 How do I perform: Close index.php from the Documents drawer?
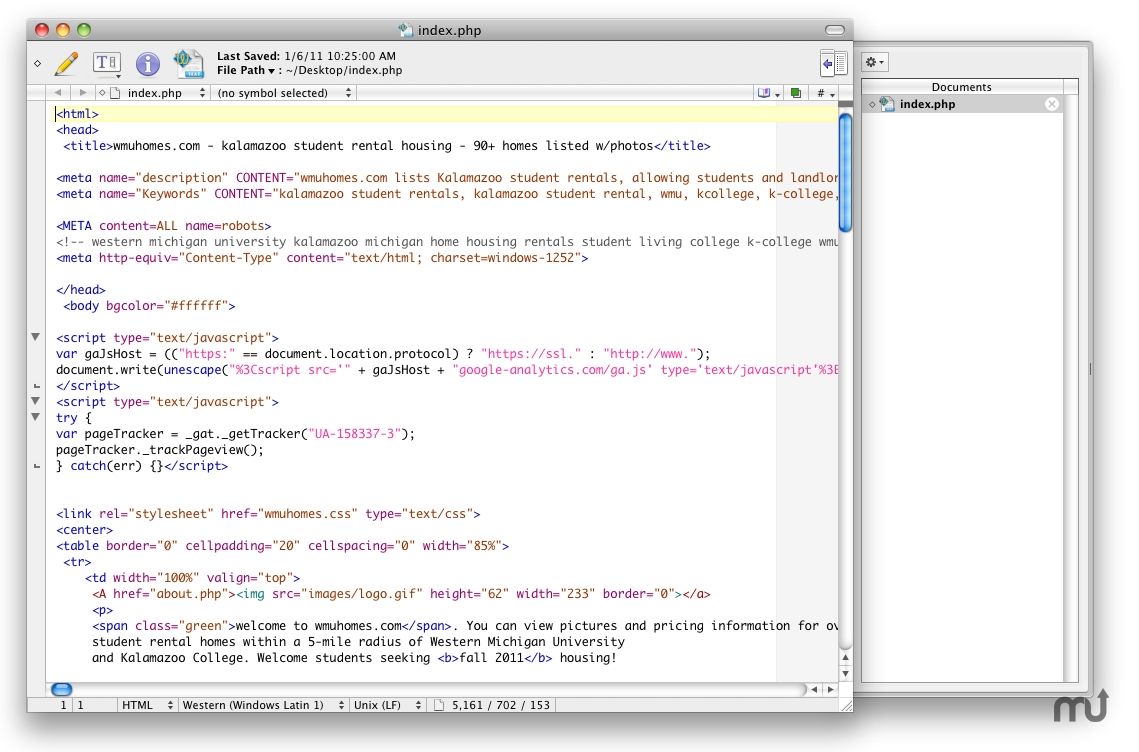tap(1051, 105)
